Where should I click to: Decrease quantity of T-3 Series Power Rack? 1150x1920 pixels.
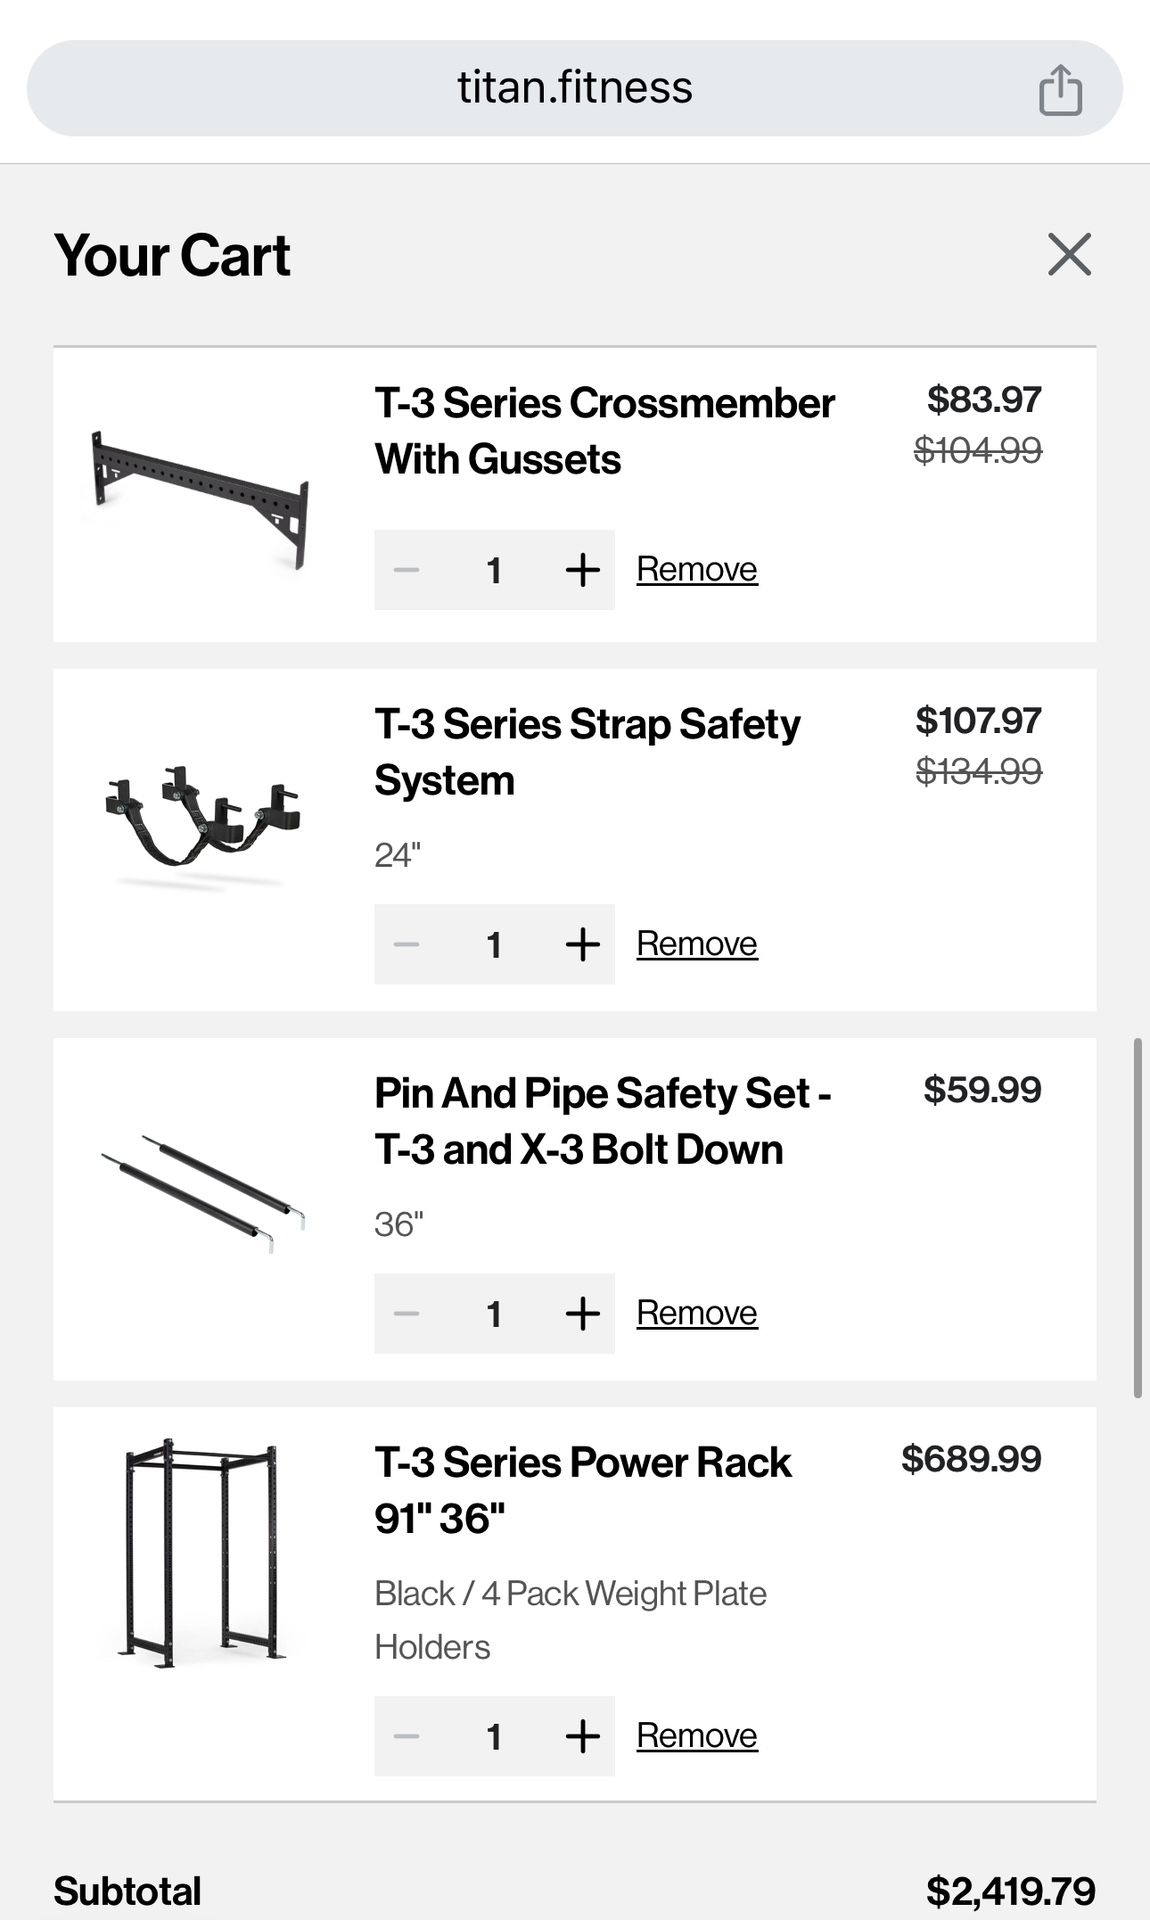pos(406,1736)
